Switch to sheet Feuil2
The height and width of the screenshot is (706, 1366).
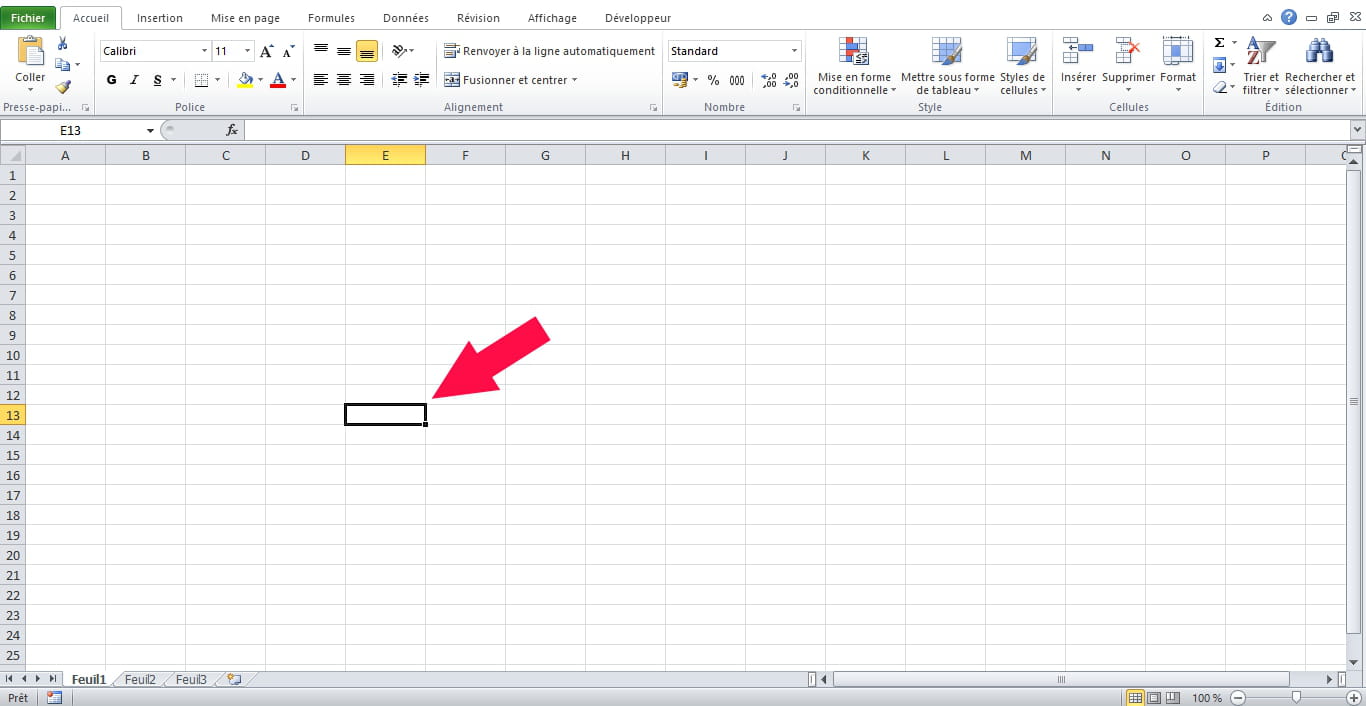140,679
